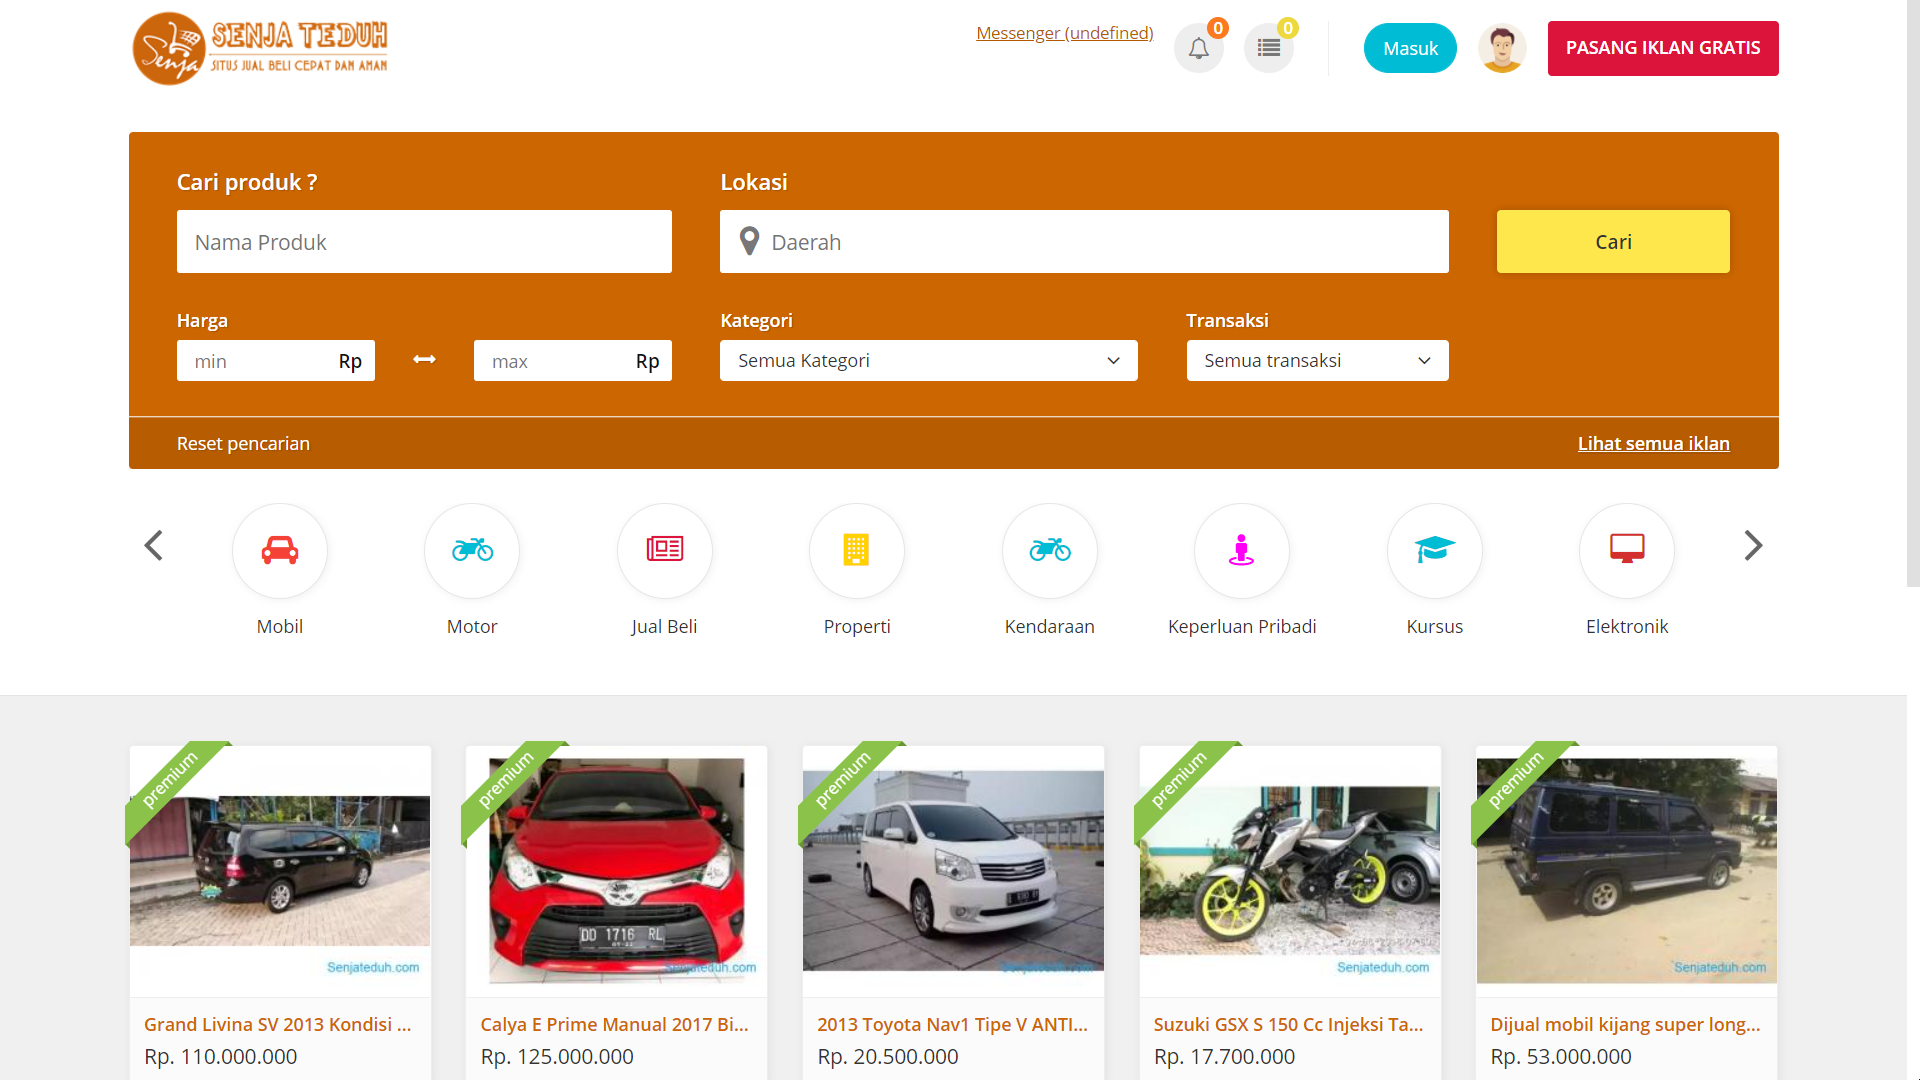Select the Kendaraan category icon
Screen dimensions: 1920x1080
click(x=1049, y=551)
